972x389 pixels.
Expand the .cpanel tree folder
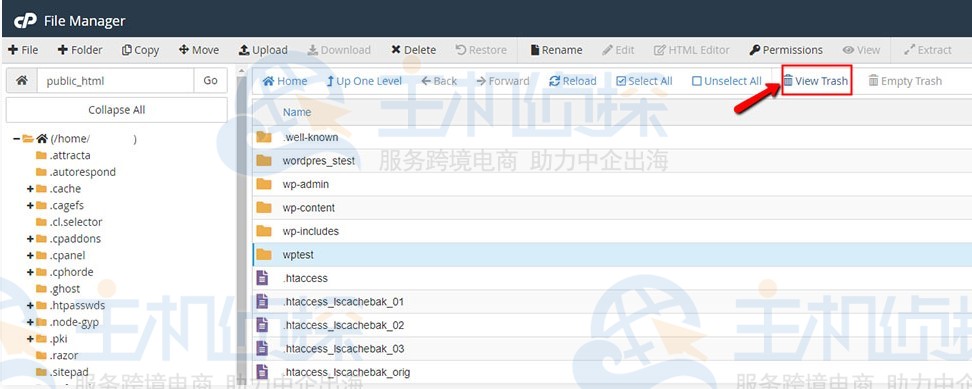click(30, 255)
